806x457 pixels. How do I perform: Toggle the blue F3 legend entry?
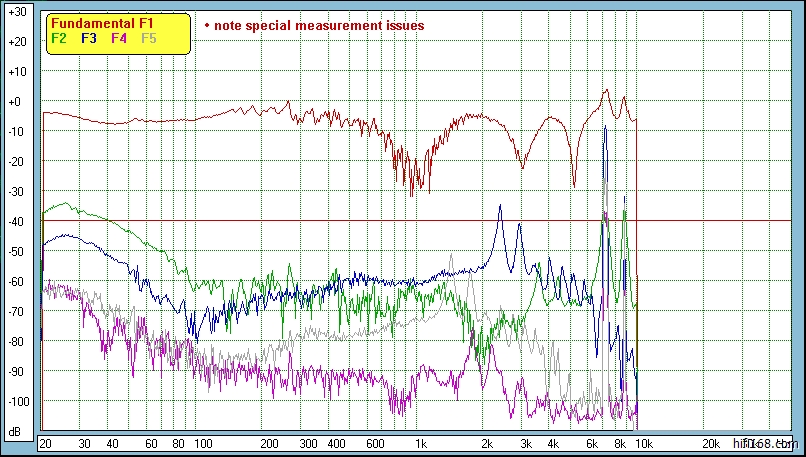(89, 39)
